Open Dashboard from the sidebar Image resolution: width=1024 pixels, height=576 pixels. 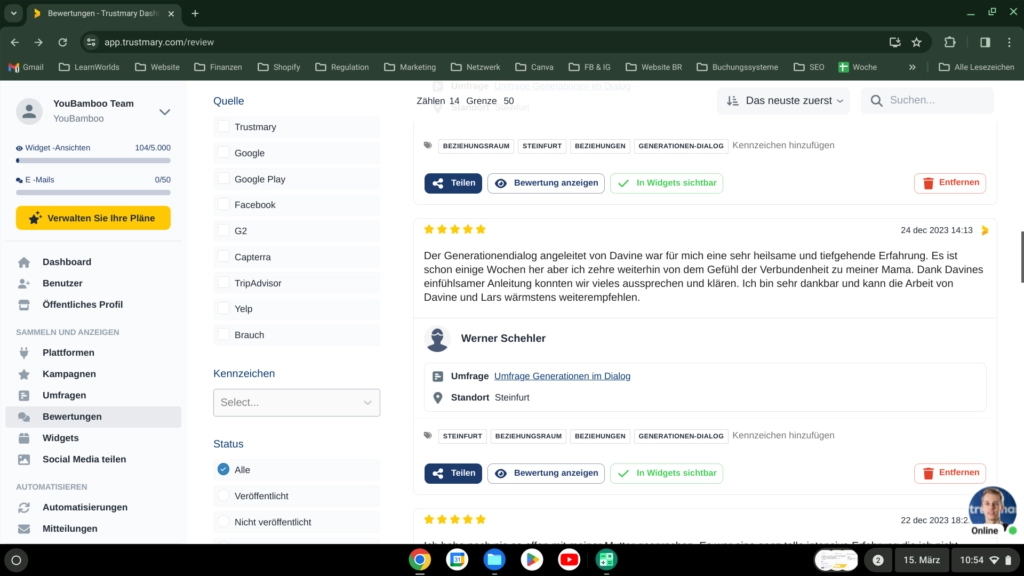point(67,262)
